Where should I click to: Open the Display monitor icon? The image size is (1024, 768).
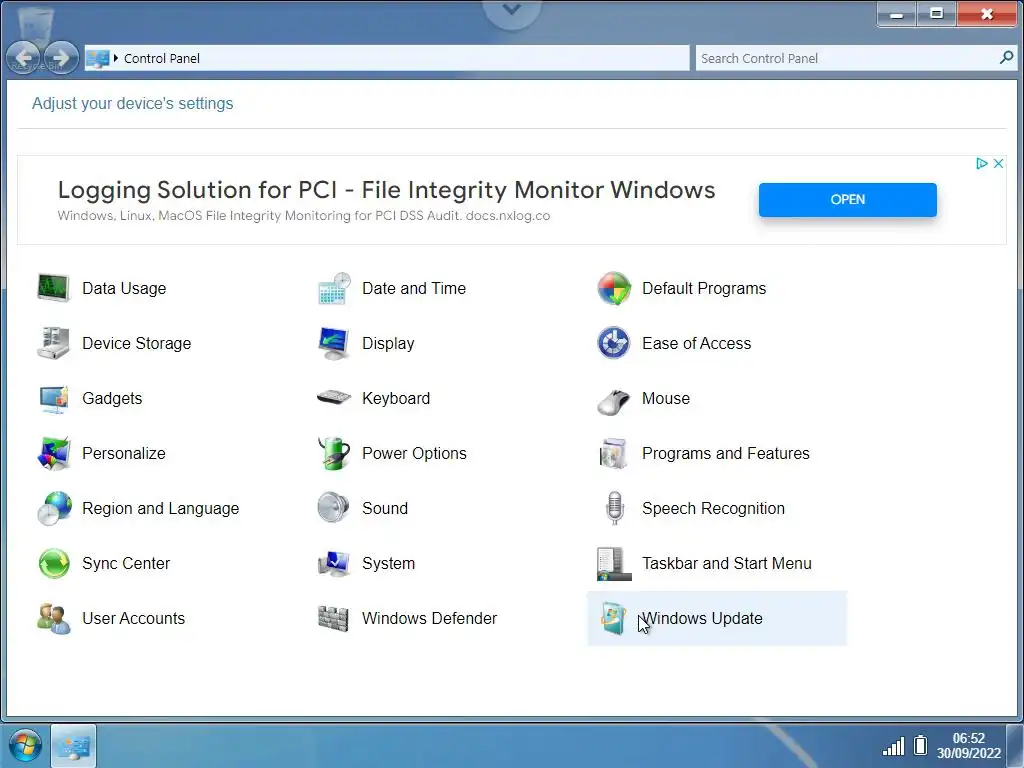(334, 343)
